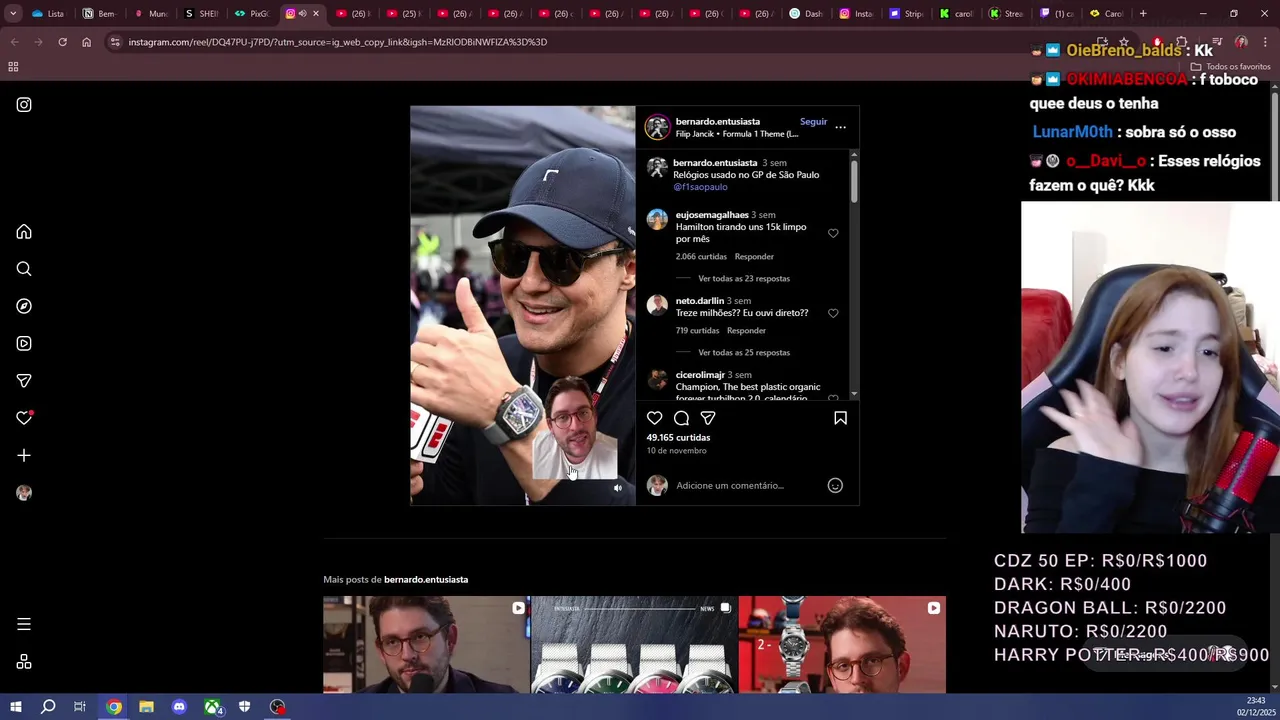Like eujosemagalhaes's comment
The height and width of the screenshot is (720, 1280).
(833, 233)
